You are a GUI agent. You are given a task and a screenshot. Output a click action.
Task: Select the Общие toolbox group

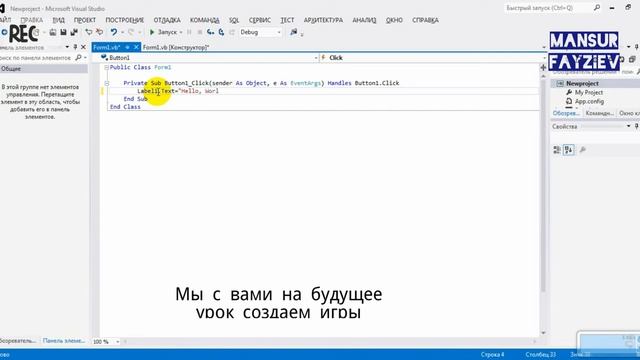click(44, 69)
